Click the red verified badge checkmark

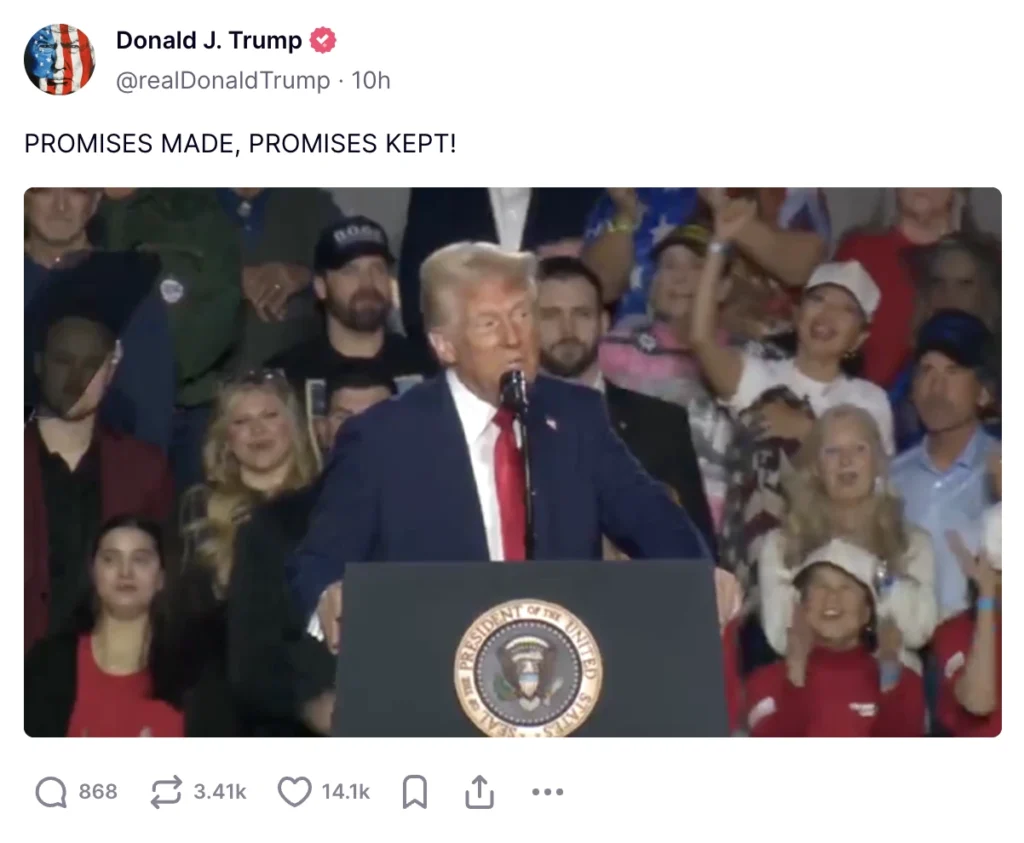coord(323,40)
